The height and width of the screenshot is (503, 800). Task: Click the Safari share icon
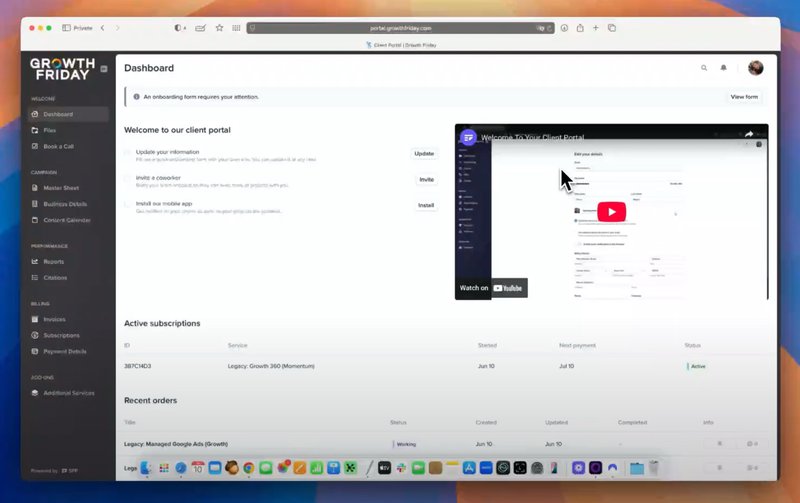tap(580, 28)
